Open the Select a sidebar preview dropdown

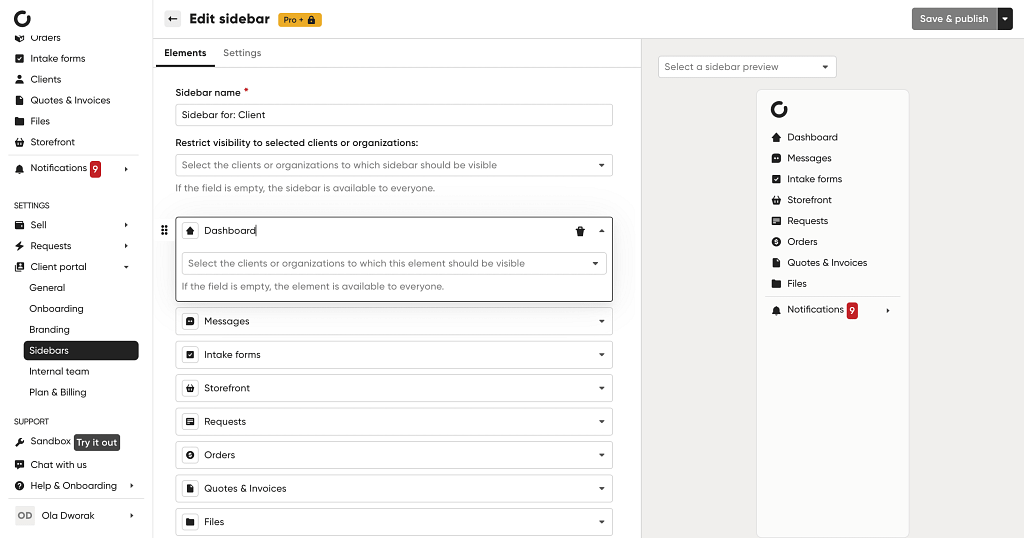(747, 67)
